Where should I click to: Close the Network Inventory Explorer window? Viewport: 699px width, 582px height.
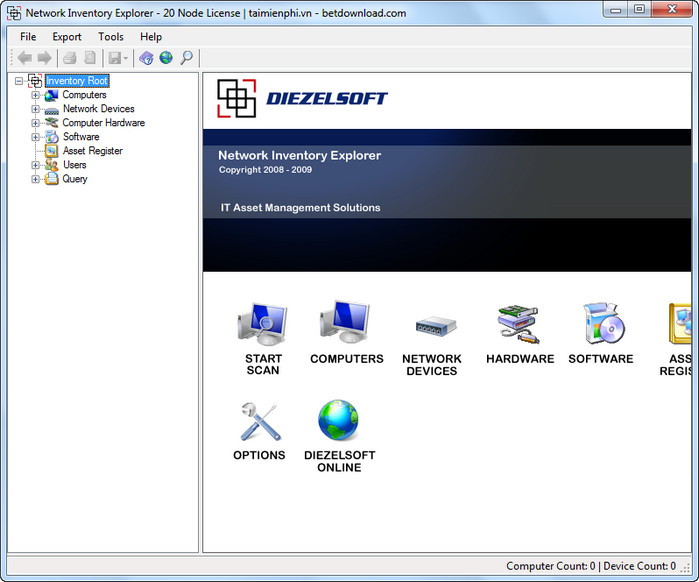[671, 9]
